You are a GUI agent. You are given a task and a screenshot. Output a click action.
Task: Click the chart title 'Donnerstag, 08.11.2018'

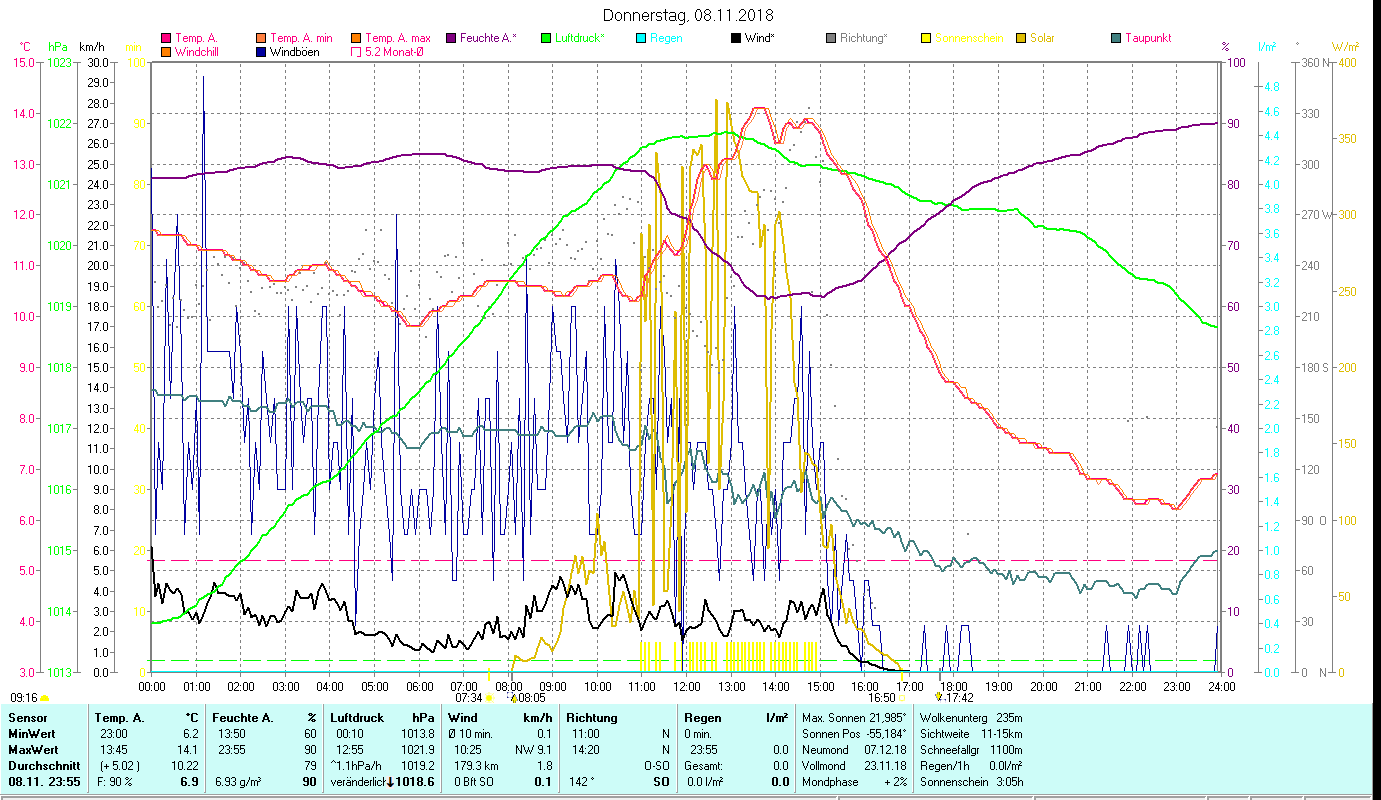pos(689,15)
